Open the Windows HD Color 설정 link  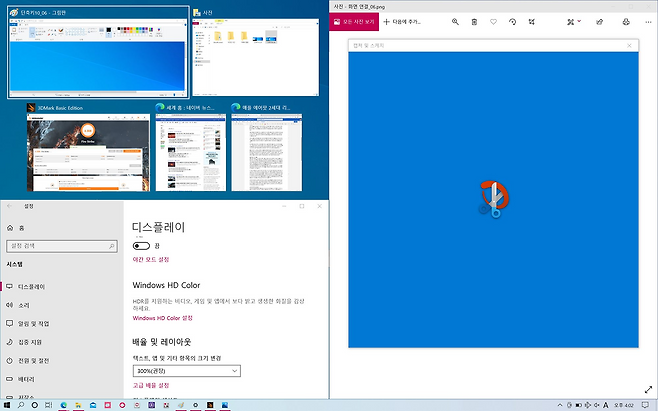163,318
